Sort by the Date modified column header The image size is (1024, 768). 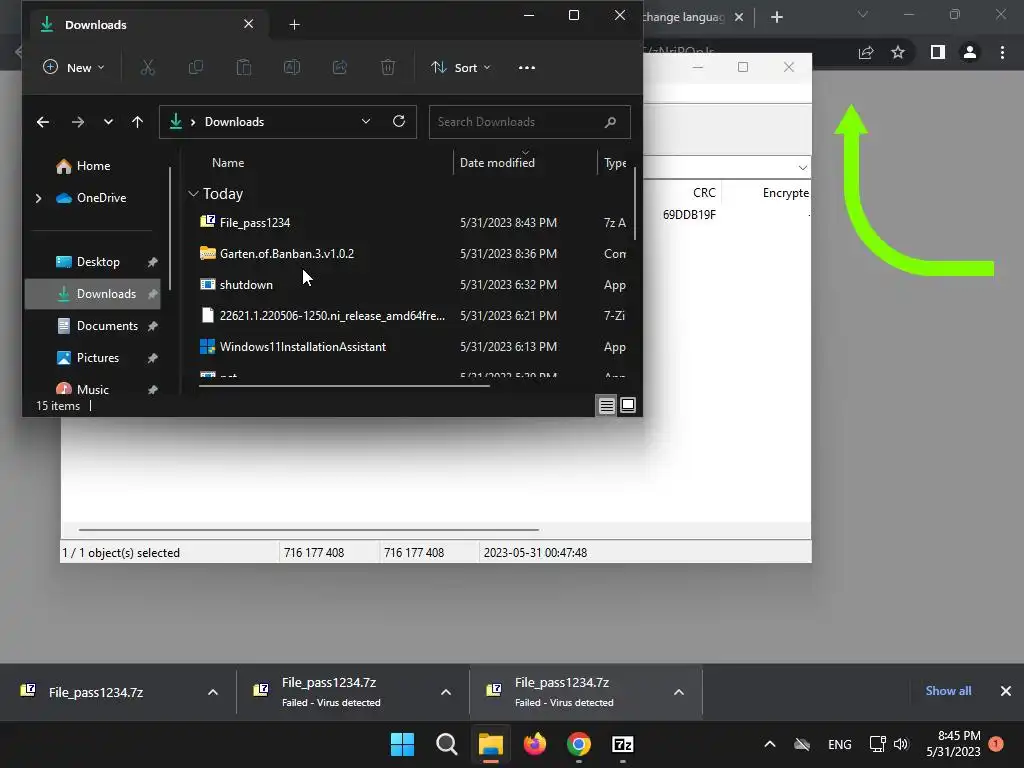tap(497, 163)
